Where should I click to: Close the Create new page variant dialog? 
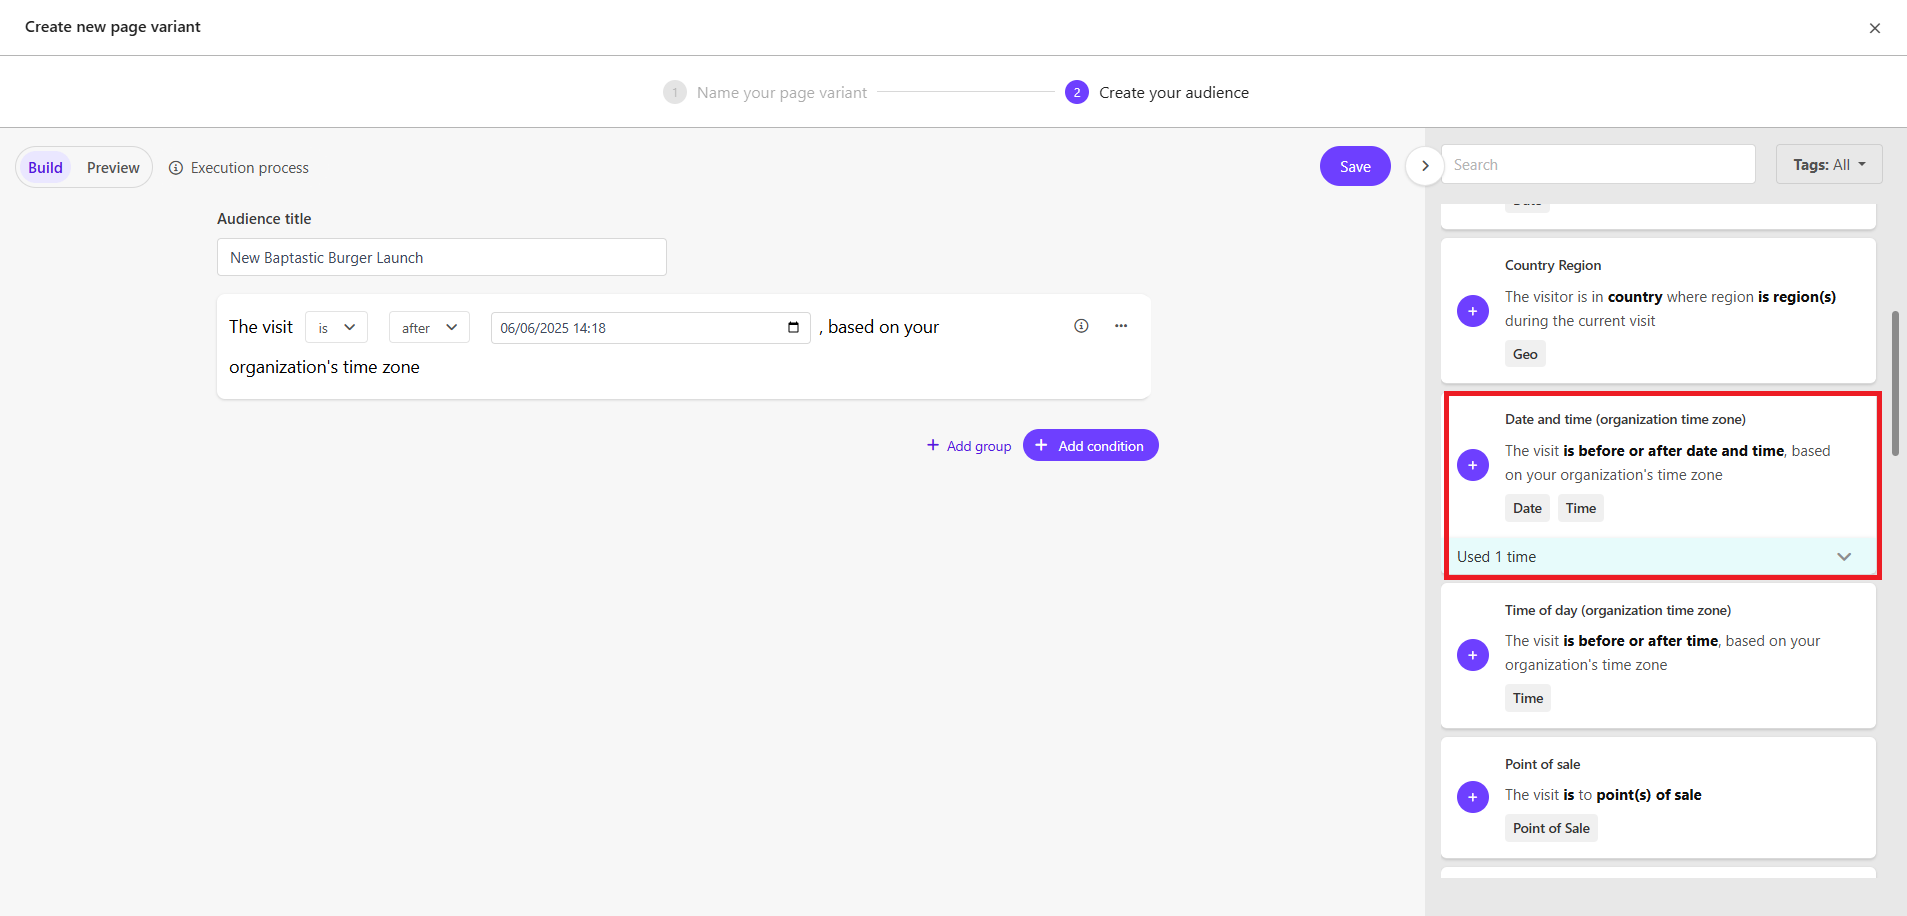pyautogui.click(x=1874, y=28)
